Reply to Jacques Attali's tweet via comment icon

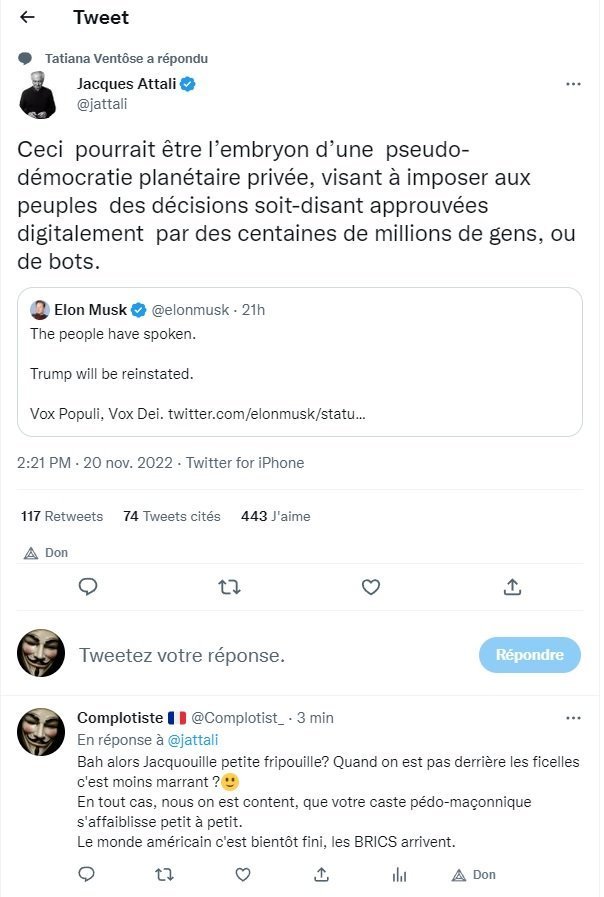(87, 587)
